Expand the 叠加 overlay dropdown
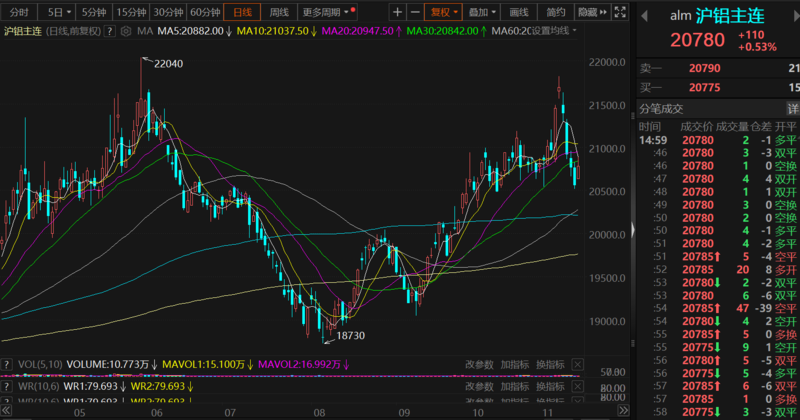This screenshot has height=420, width=800. pos(481,13)
